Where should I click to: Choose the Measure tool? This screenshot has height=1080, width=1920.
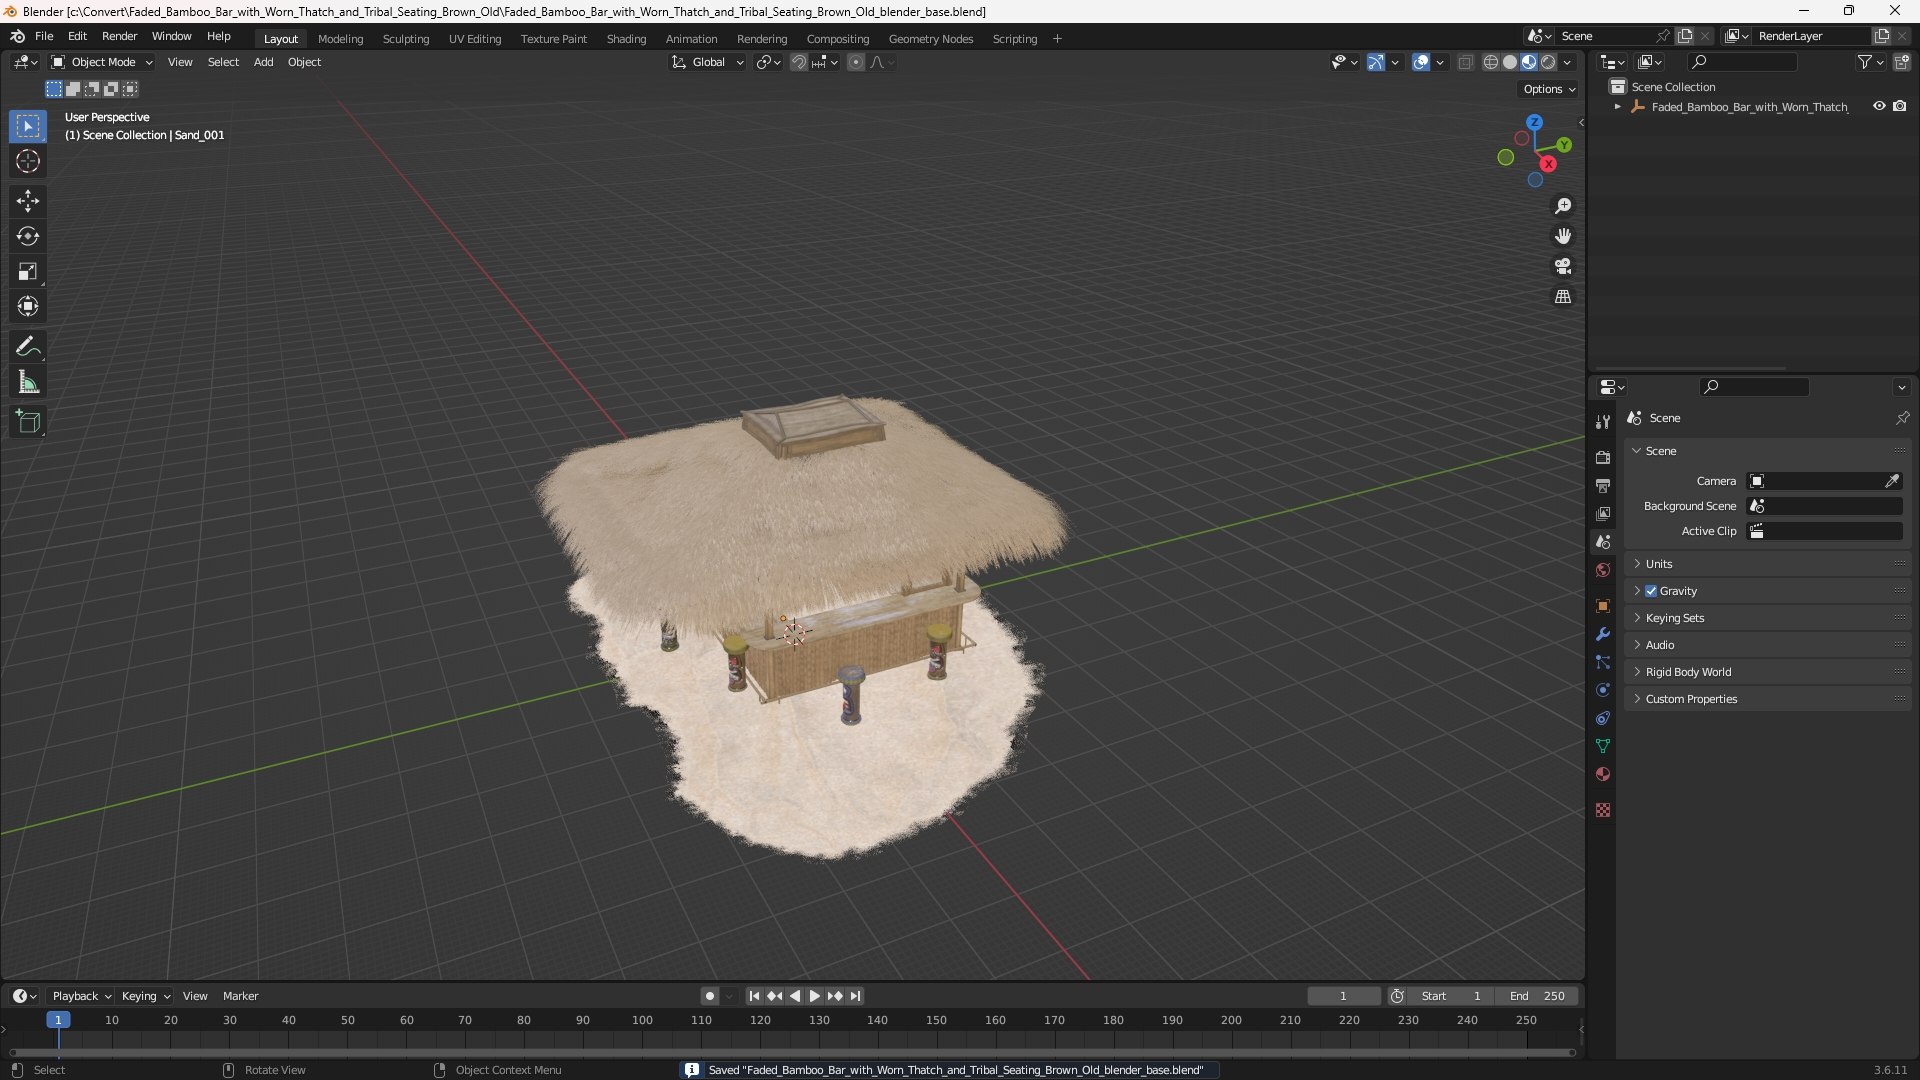[28, 382]
